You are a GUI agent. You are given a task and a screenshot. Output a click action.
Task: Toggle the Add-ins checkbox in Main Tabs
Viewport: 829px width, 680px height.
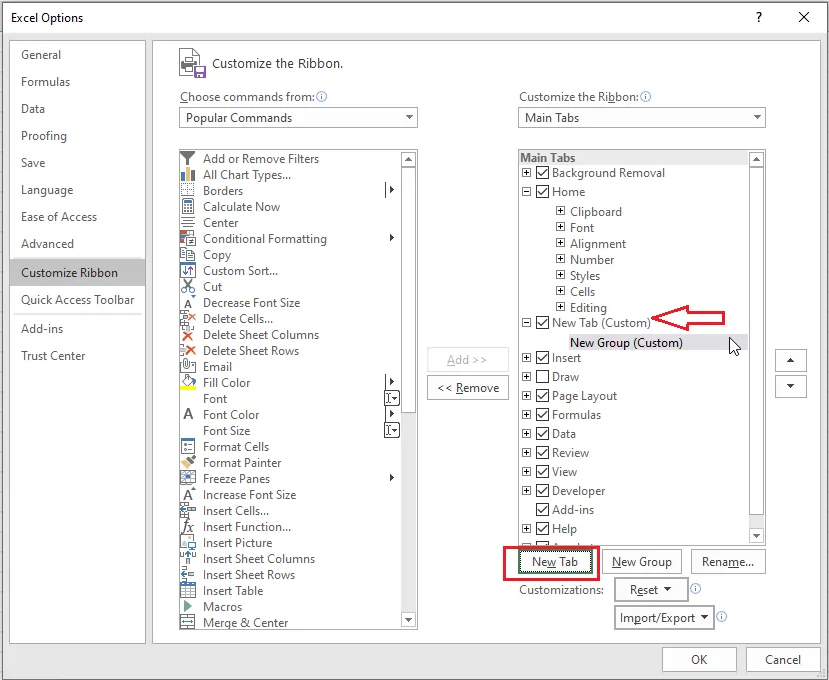pyautogui.click(x=542, y=510)
